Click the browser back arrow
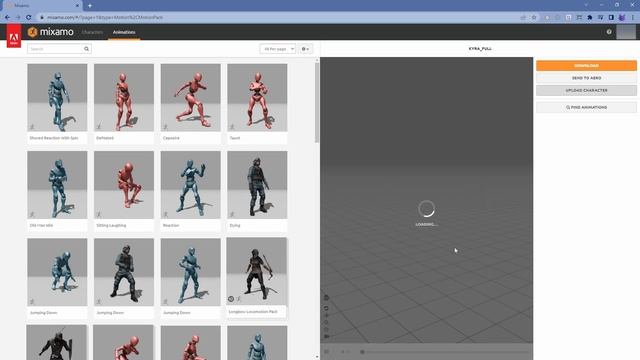The height and width of the screenshot is (360, 640). (x=7, y=18)
